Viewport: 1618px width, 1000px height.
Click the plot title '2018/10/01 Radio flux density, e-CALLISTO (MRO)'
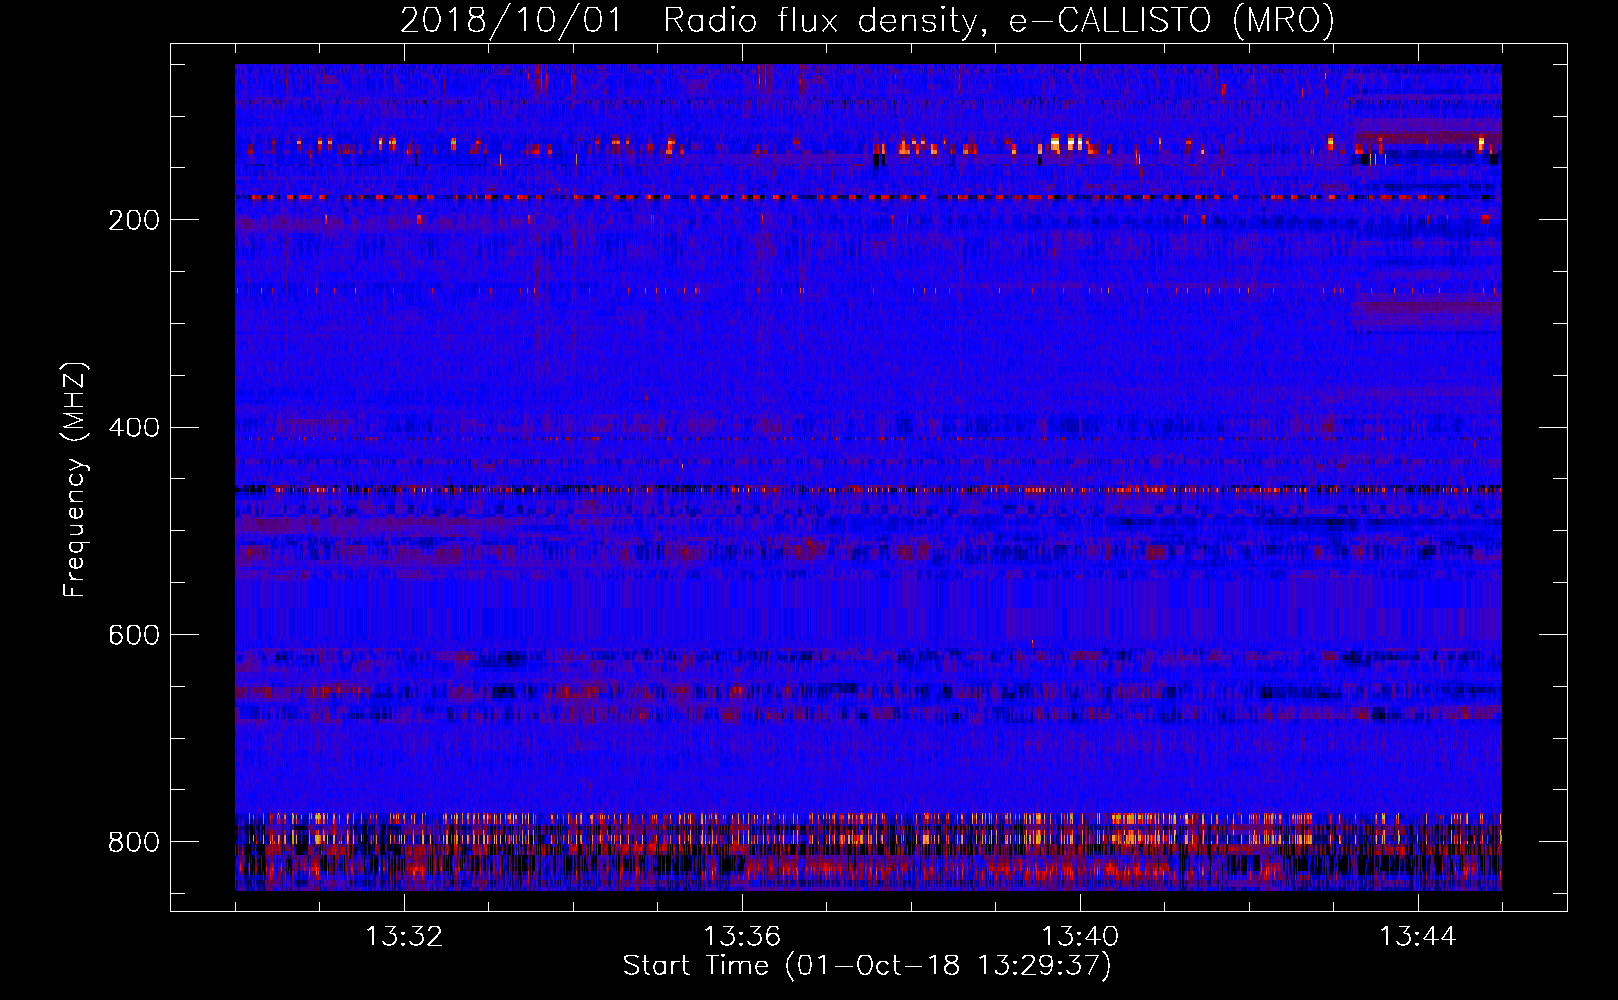tap(867, 20)
